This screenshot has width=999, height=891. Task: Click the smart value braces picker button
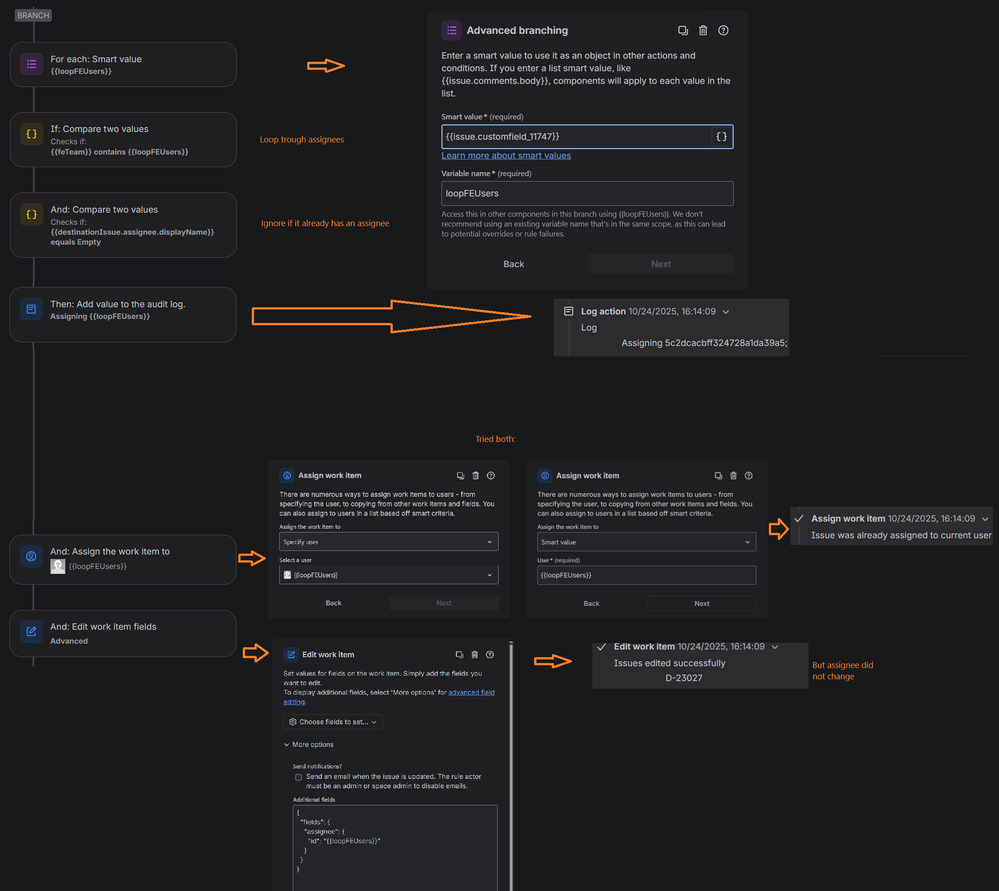click(721, 136)
